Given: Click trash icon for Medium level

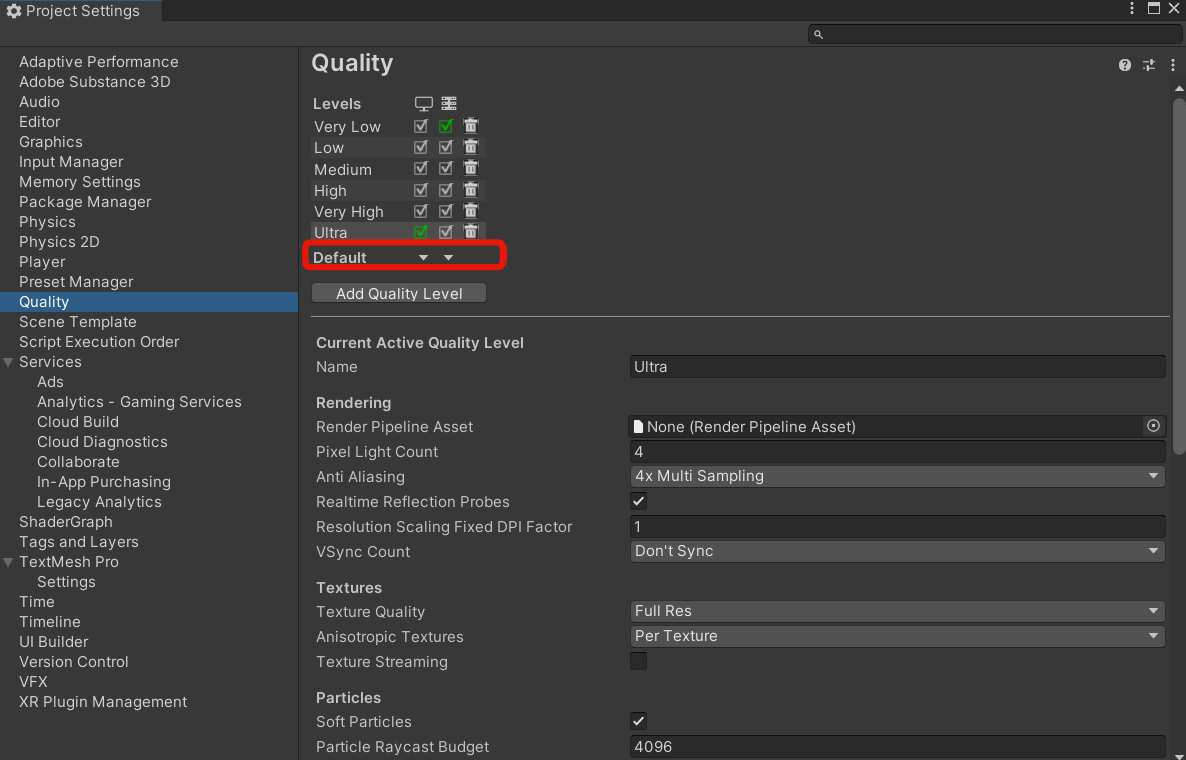Looking at the screenshot, I should (471, 169).
